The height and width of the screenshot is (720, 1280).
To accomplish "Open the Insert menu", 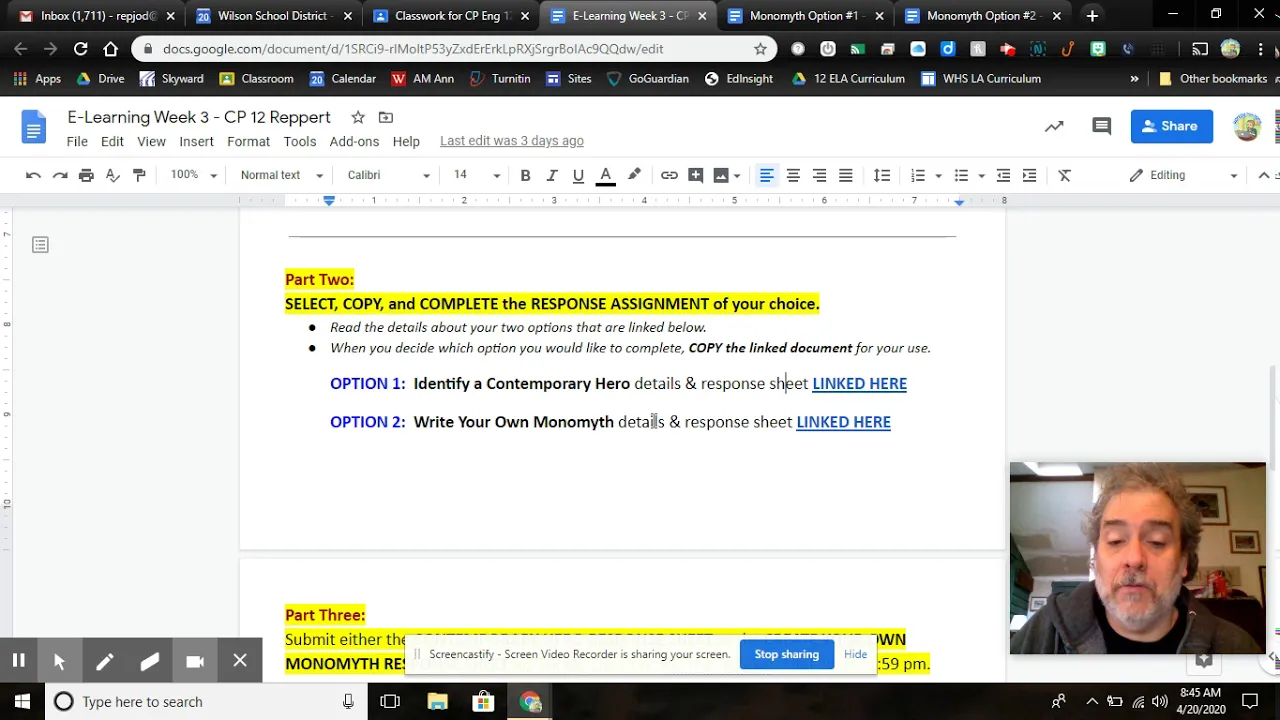I will (196, 141).
